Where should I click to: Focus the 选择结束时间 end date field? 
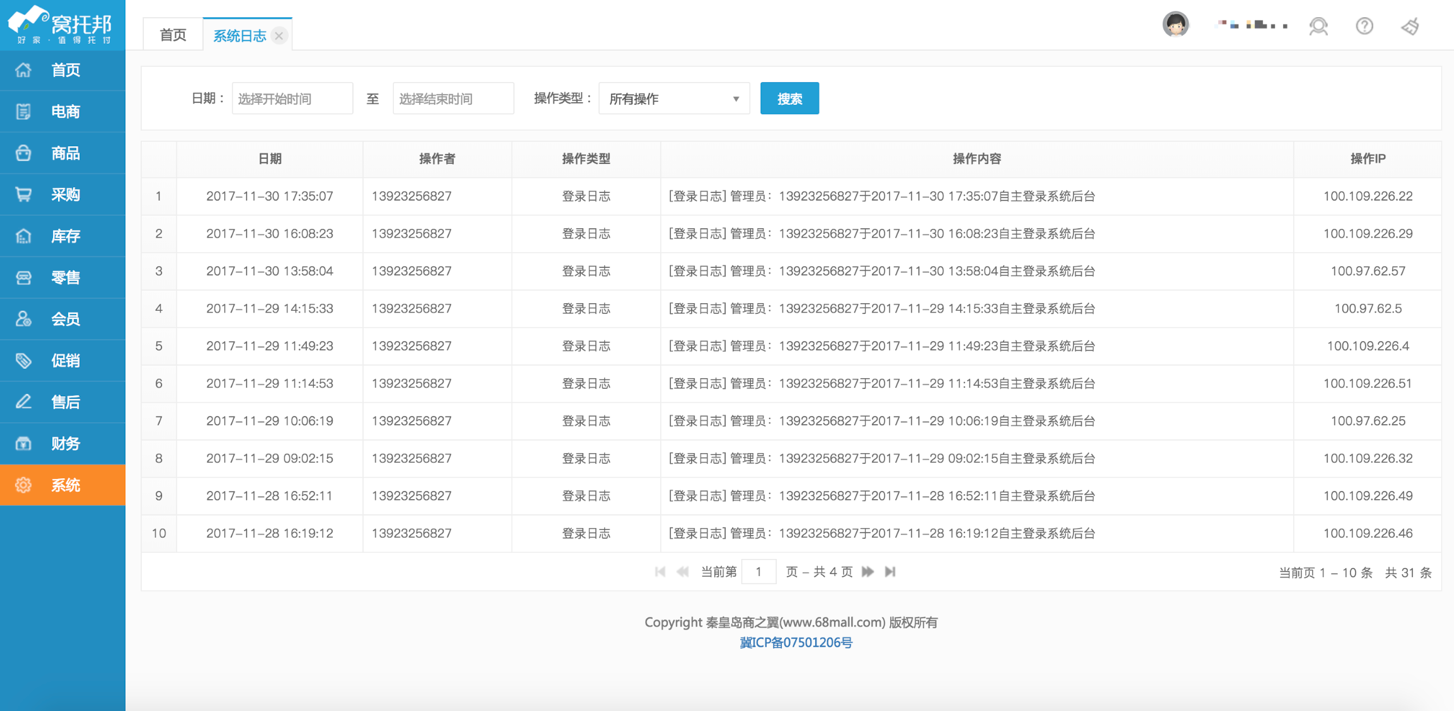tap(453, 99)
